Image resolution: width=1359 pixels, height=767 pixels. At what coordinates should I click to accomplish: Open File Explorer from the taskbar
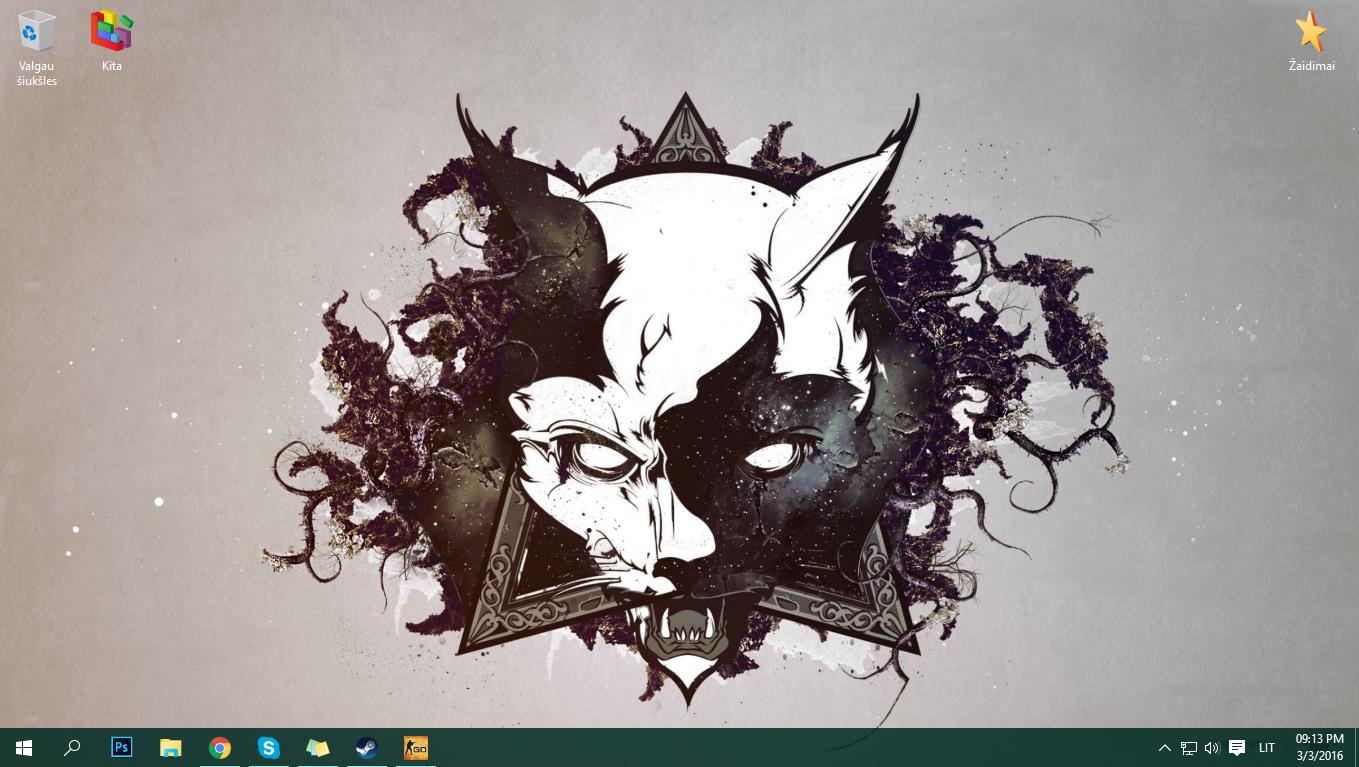click(x=171, y=747)
